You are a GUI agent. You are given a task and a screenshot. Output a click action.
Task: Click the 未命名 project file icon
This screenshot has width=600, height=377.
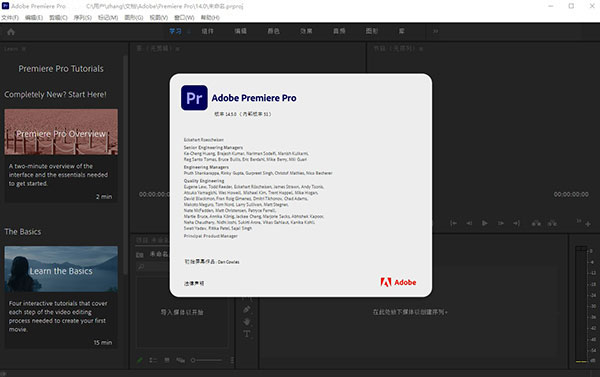(140, 255)
